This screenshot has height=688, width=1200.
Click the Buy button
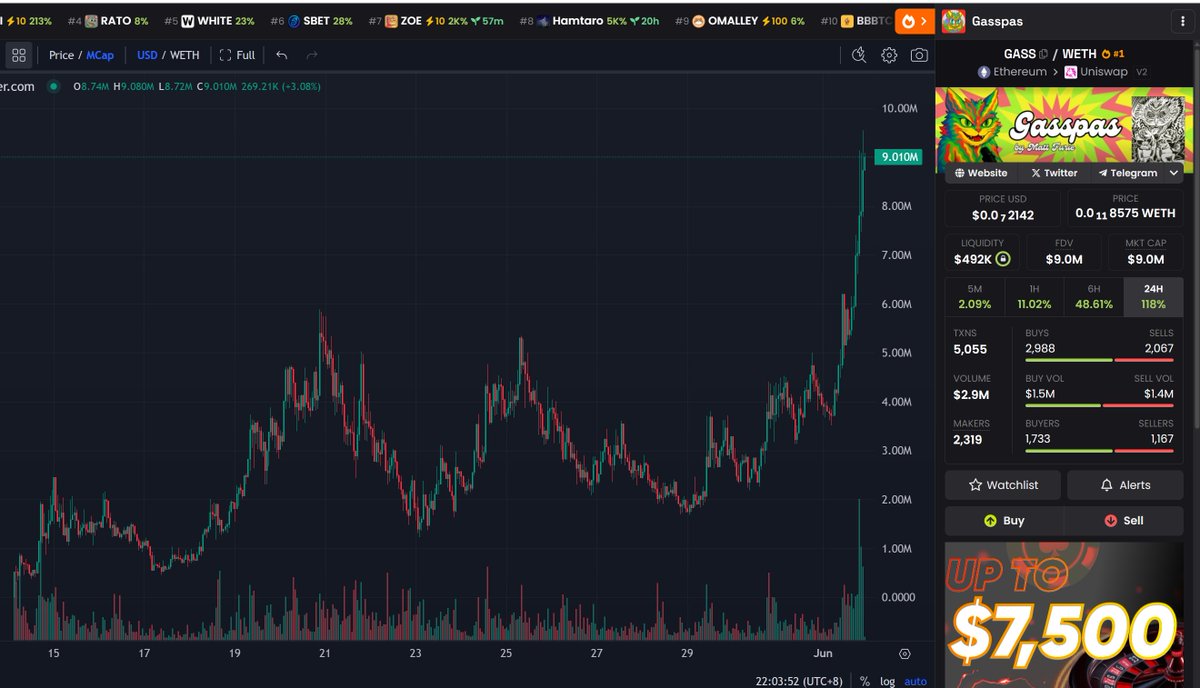[x=1004, y=521]
